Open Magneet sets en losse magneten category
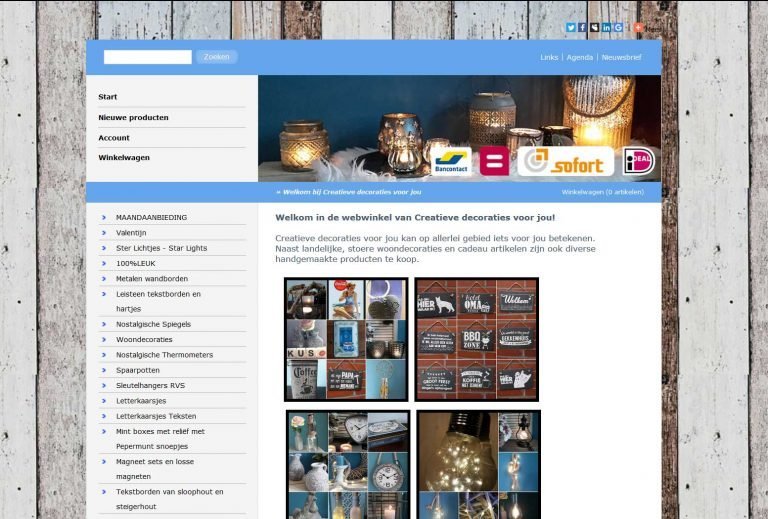 [155, 469]
